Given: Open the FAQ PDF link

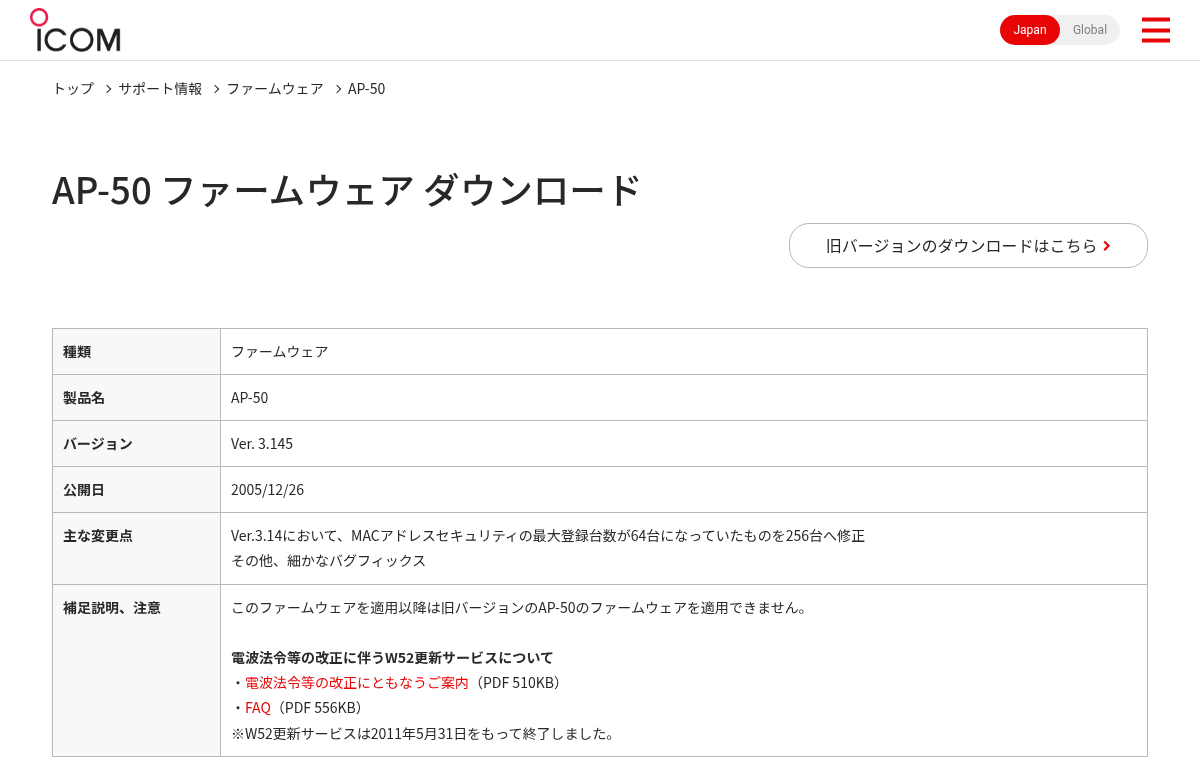Looking at the screenshot, I should tap(258, 707).
